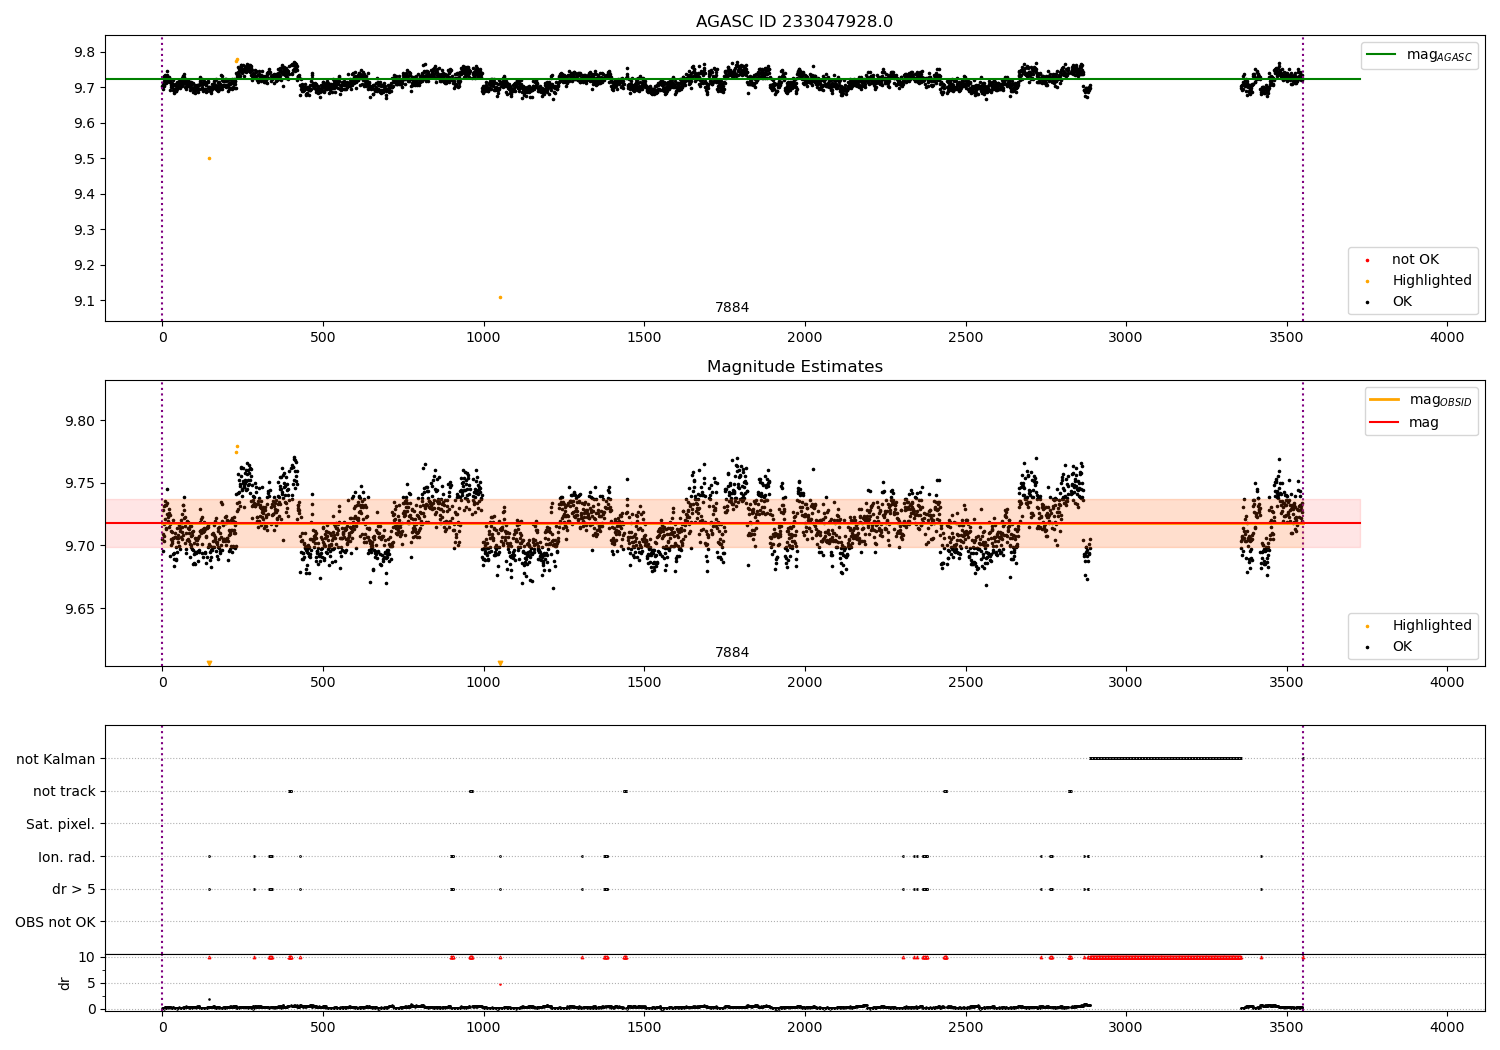Click the "OBS not OK" row label
The height and width of the screenshot is (1050, 1500).
click(56, 922)
